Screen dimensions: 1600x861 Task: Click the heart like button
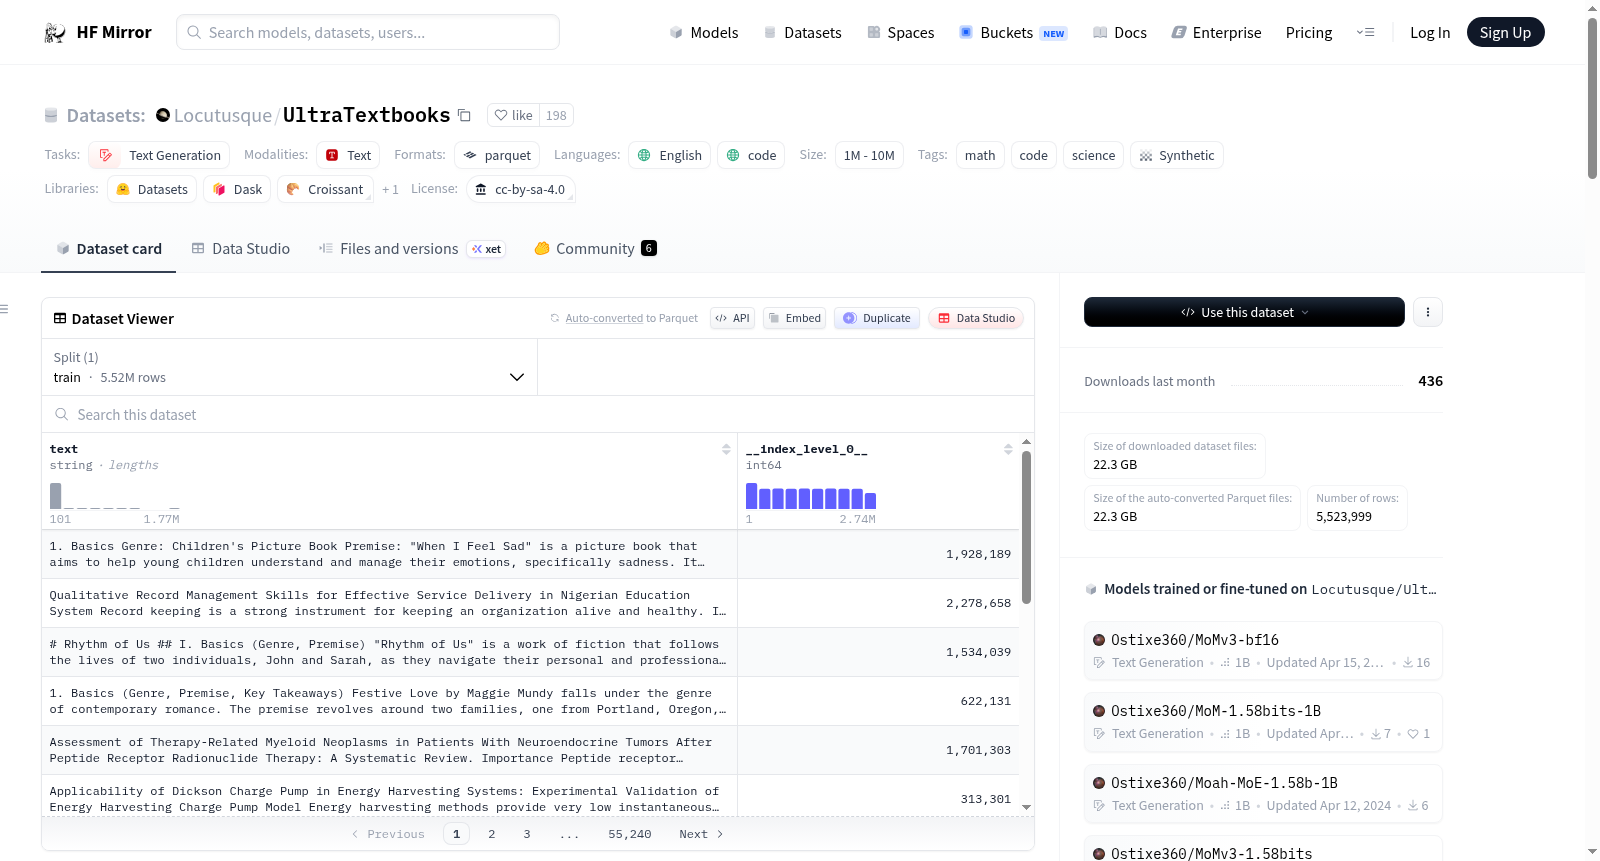tap(514, 115)
